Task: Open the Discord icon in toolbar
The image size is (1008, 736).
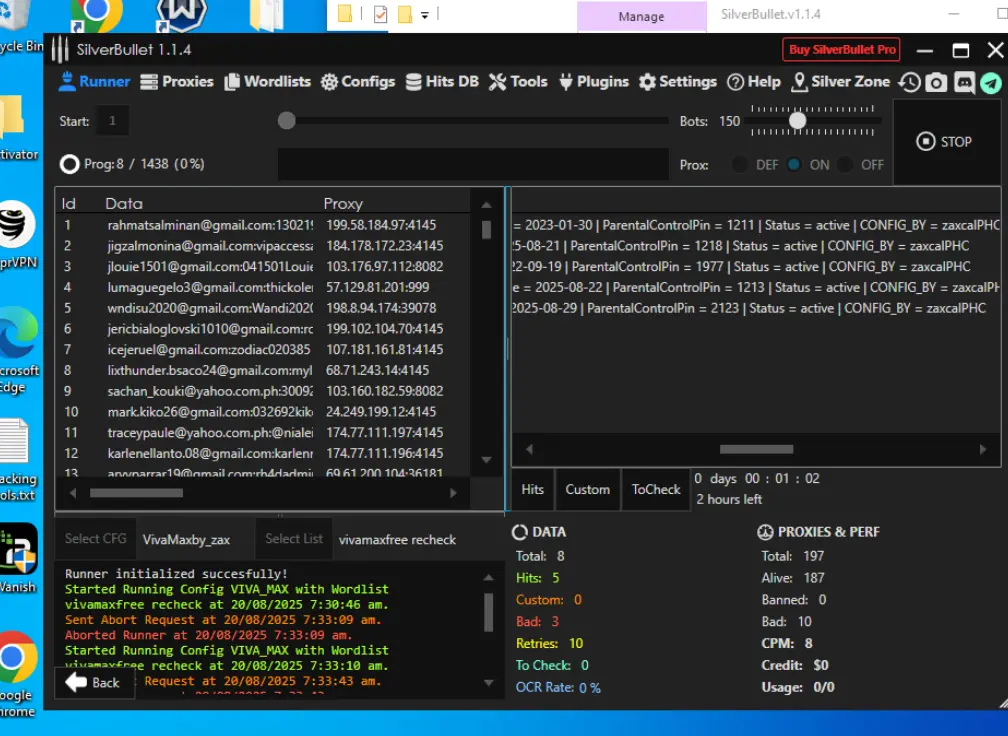Action: pyautogui.click(x=964, y=82)
